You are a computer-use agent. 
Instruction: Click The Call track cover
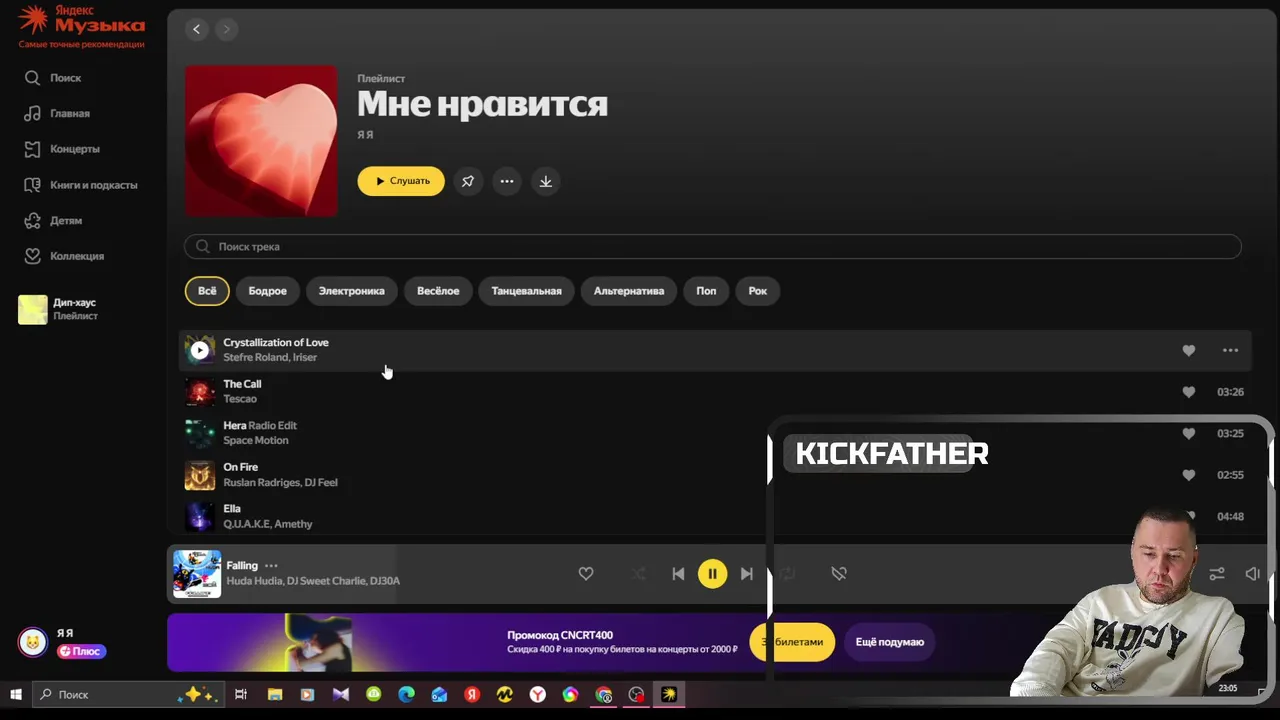point(200,392)
